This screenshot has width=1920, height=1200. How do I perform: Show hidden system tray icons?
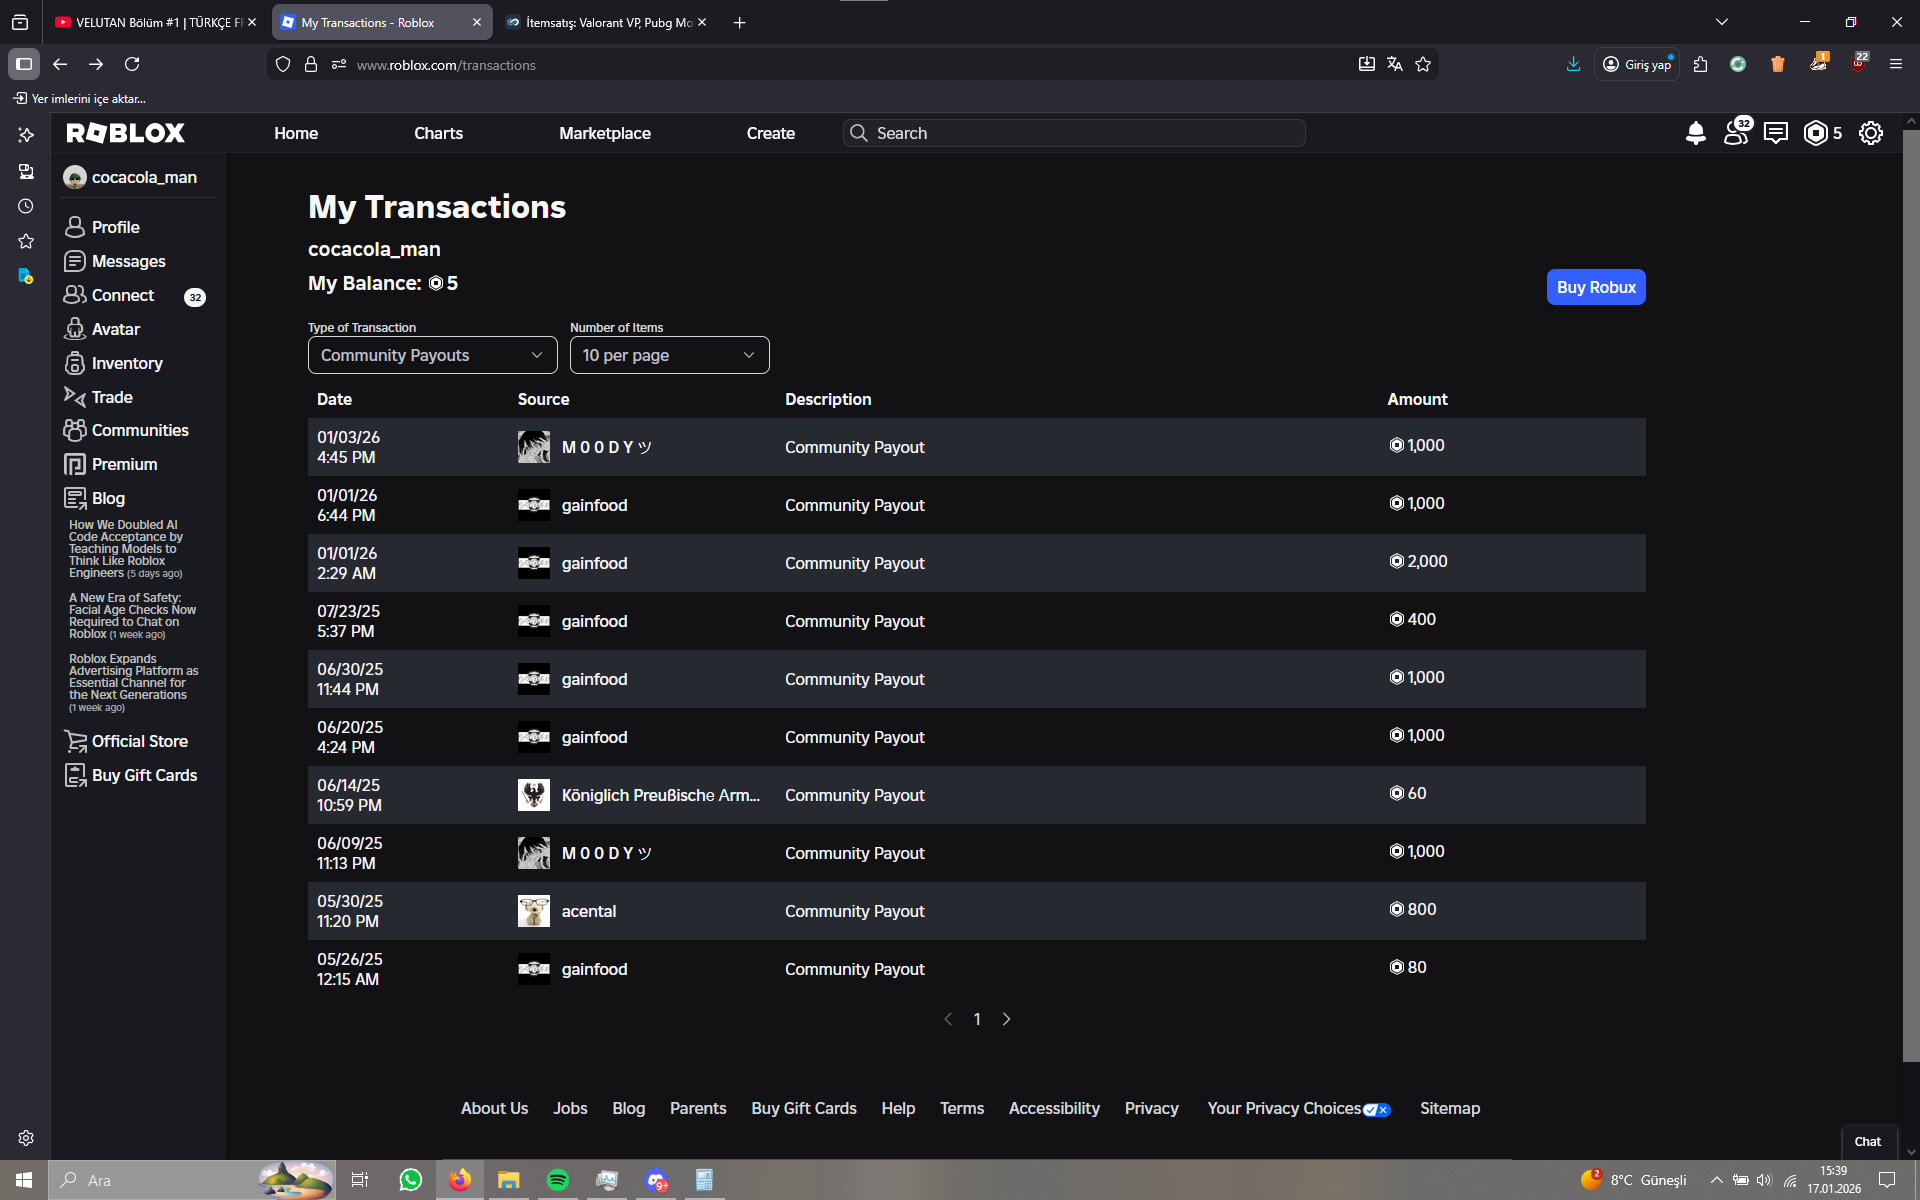[x=1716, y=1180]
